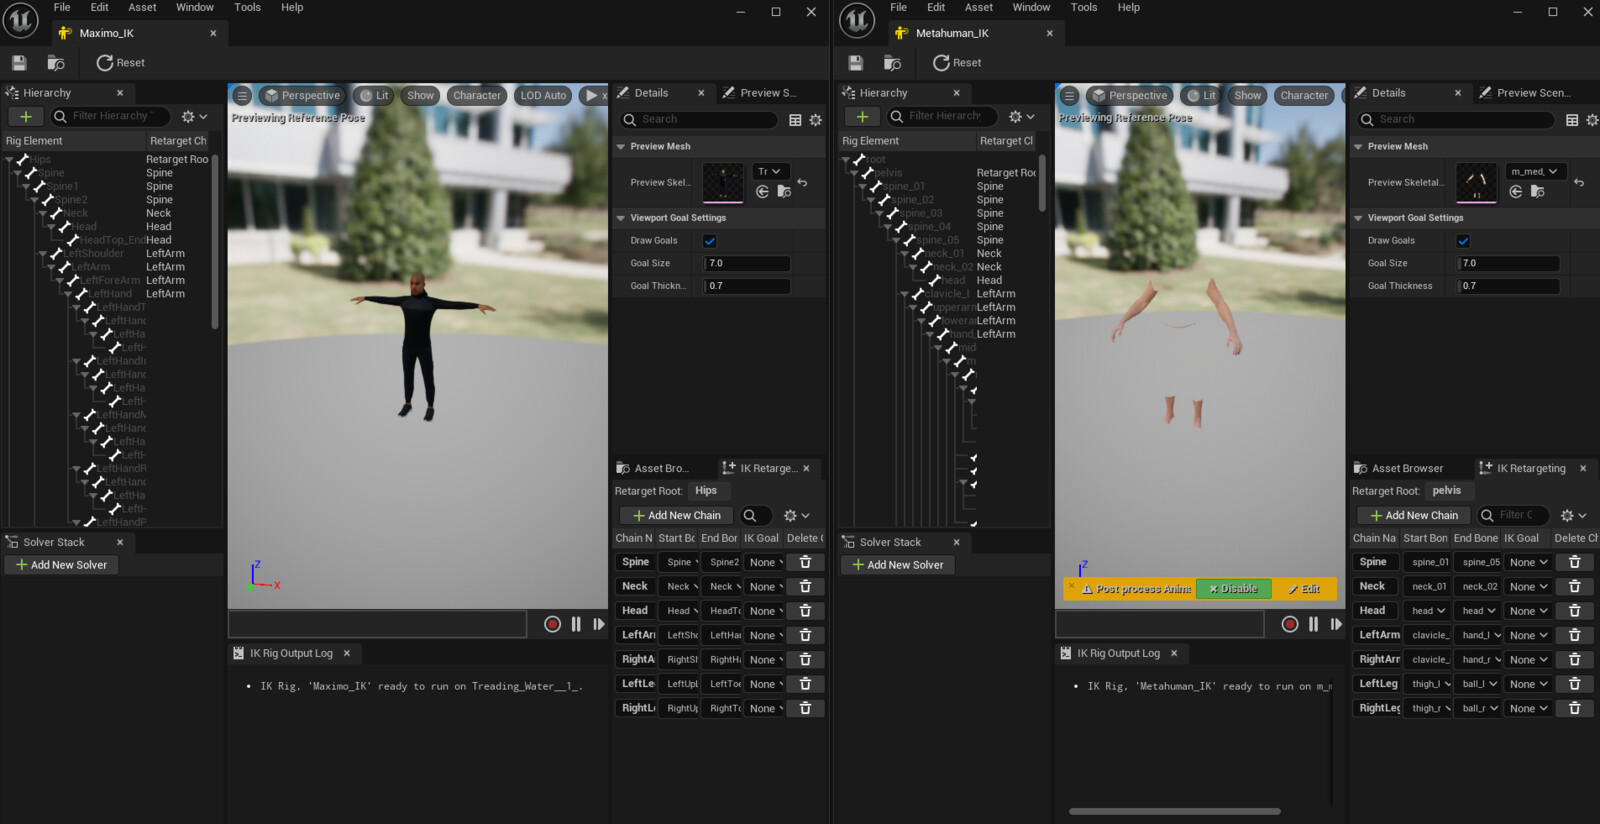Screen dimensions: 1600x824
Task: Open Details settings gear in Maximo_IK
Action: (x=816, y=120)
